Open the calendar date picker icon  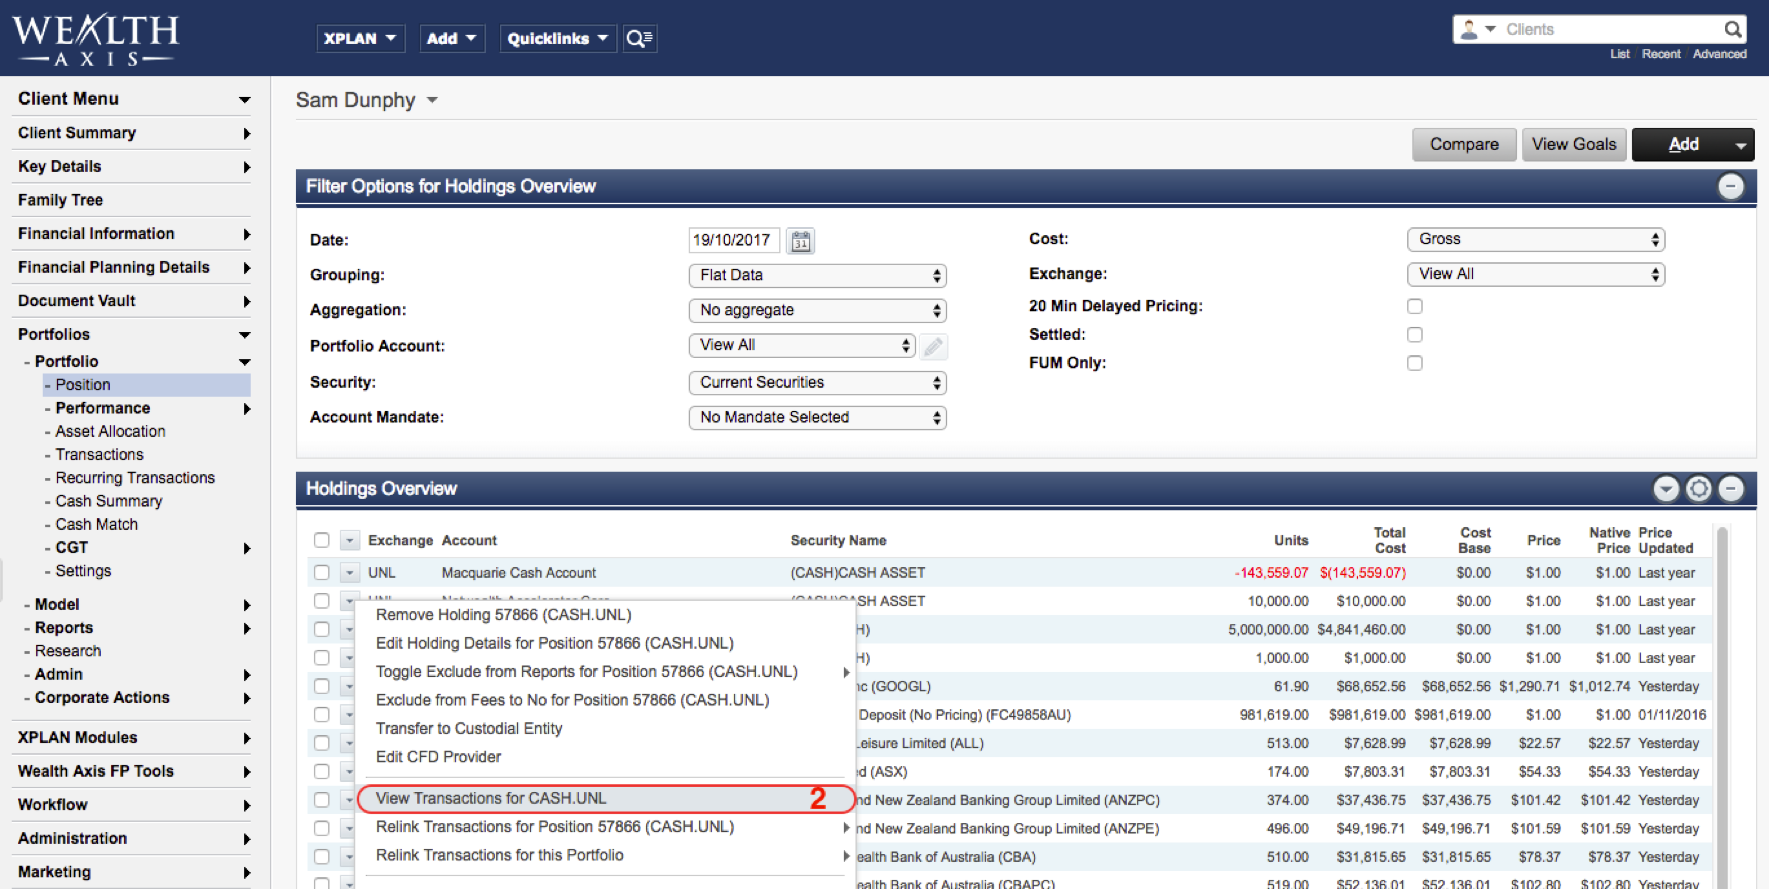pos(801,240)
